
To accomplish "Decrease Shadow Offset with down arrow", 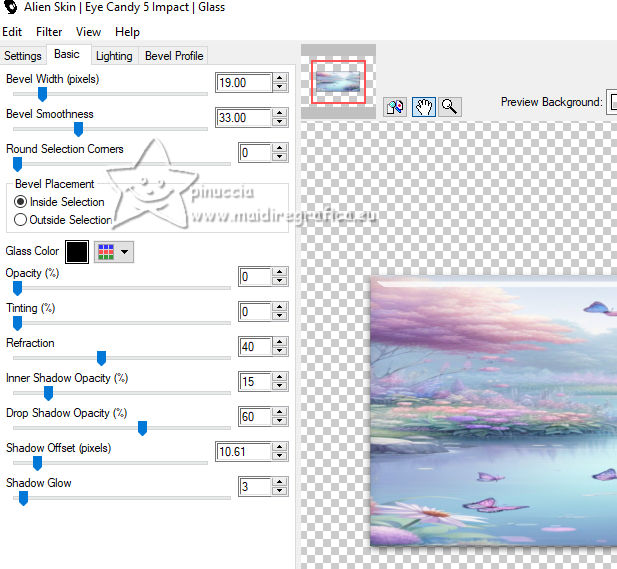I will tap(279, 456).
